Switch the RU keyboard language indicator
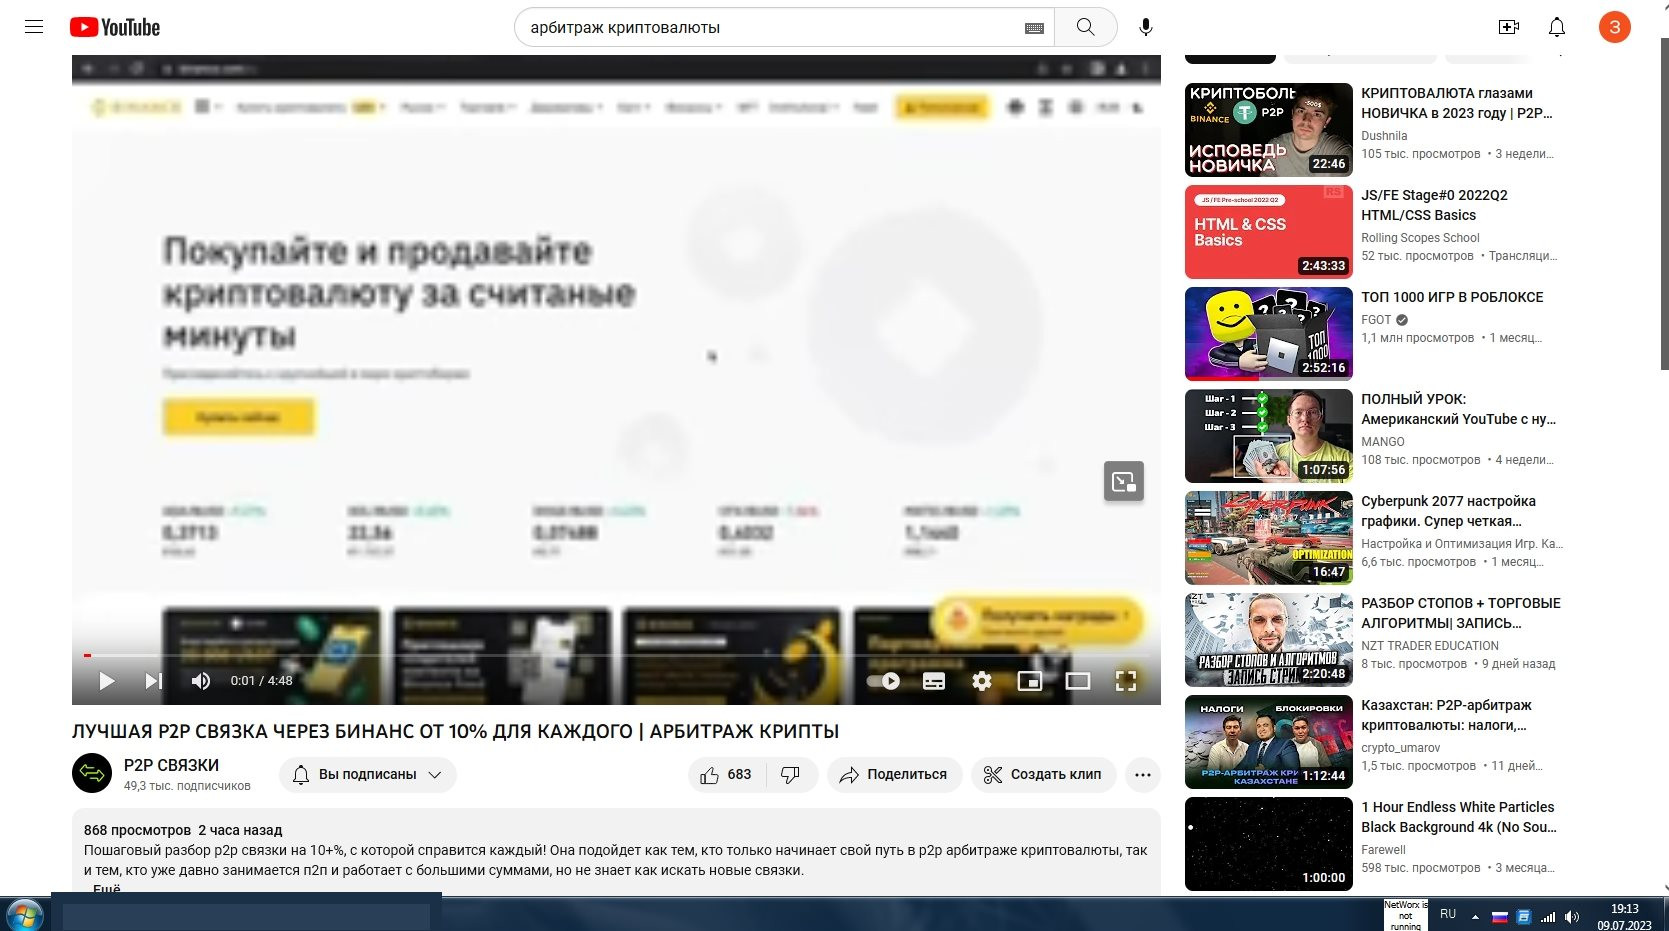The image size is (1669, 931). 1448,915
